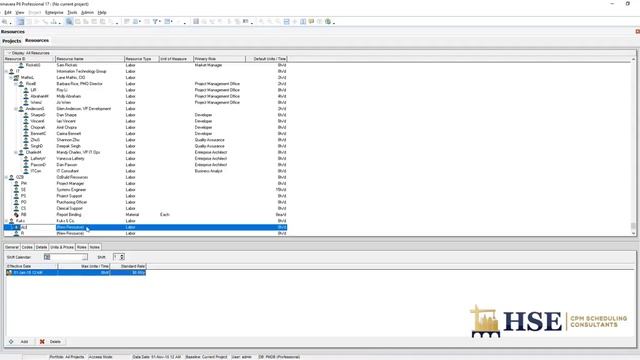
Task: Collapse the AndersonG branch
Action: 16,109
